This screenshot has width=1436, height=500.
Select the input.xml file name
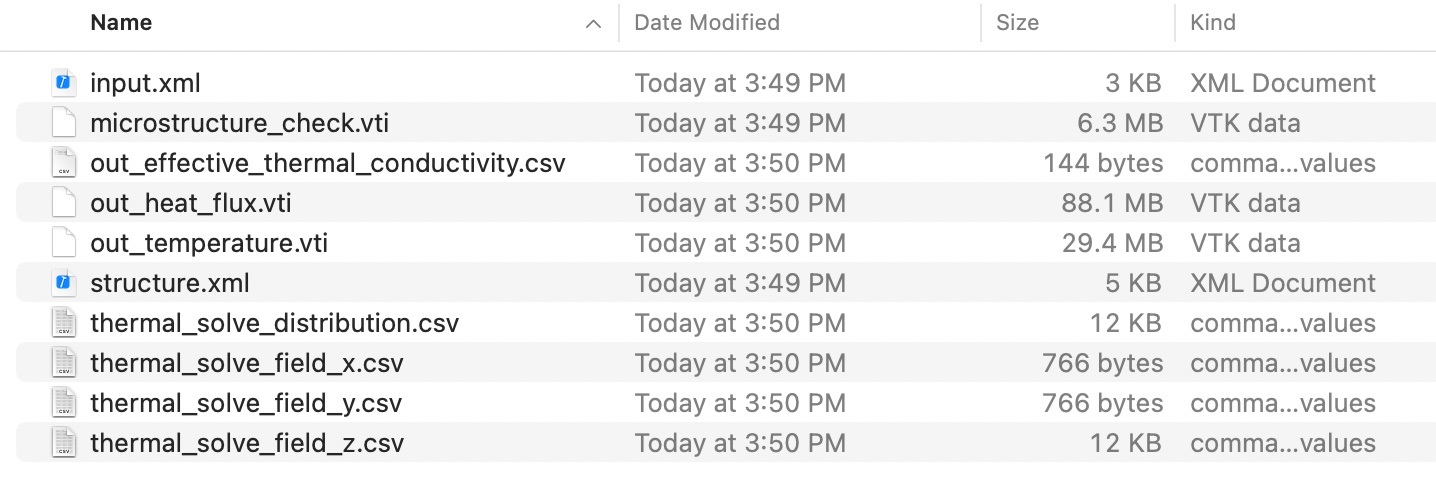[145, 83]
